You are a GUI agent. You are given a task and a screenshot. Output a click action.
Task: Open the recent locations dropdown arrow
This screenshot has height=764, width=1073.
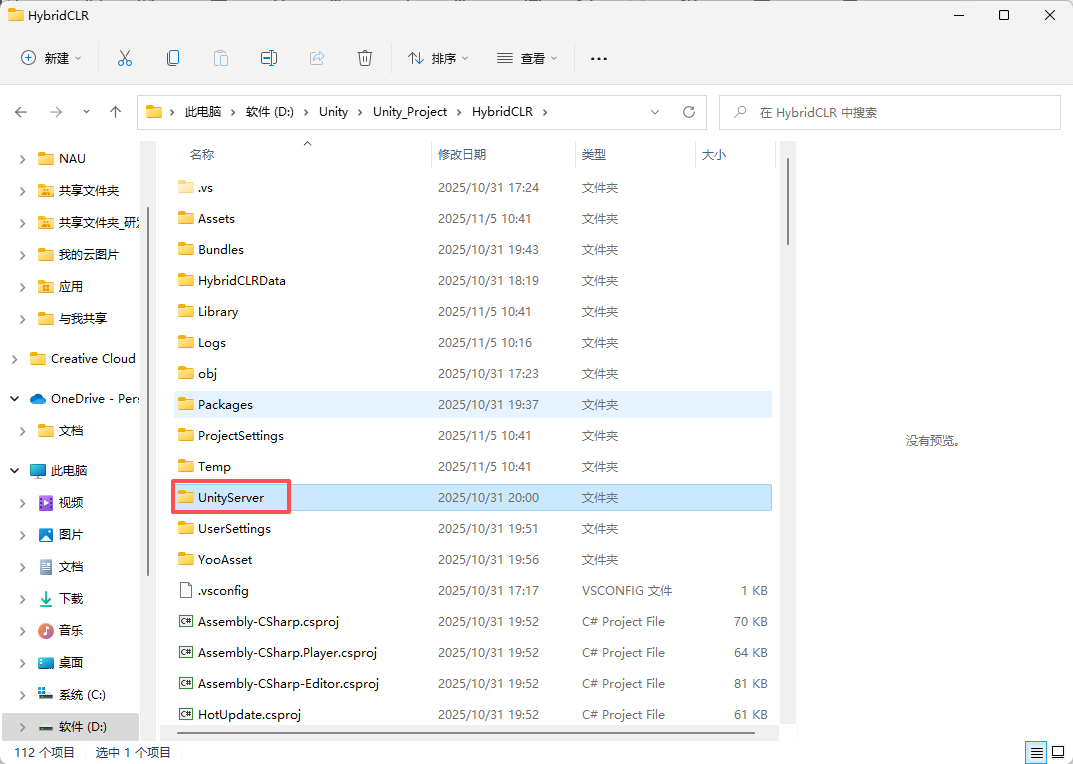pos(86,112)
